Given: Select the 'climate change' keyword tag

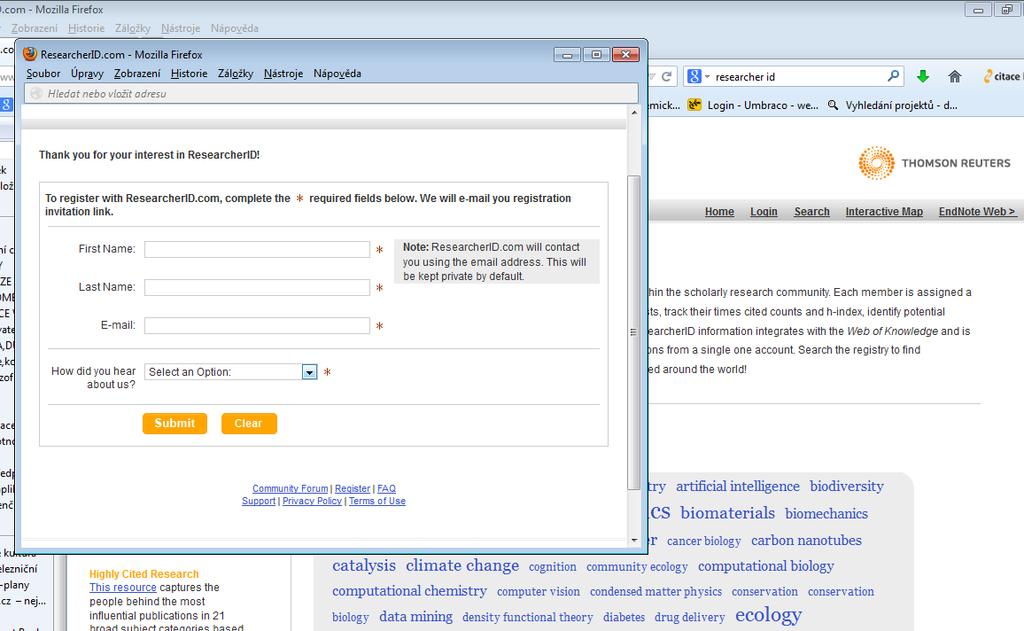Looking at the screenshot, I should coord(462,566).
